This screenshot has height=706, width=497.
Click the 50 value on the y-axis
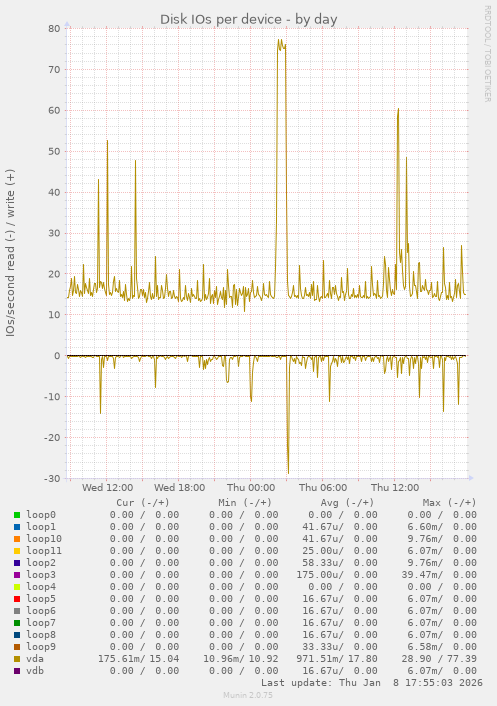point(54,151)
